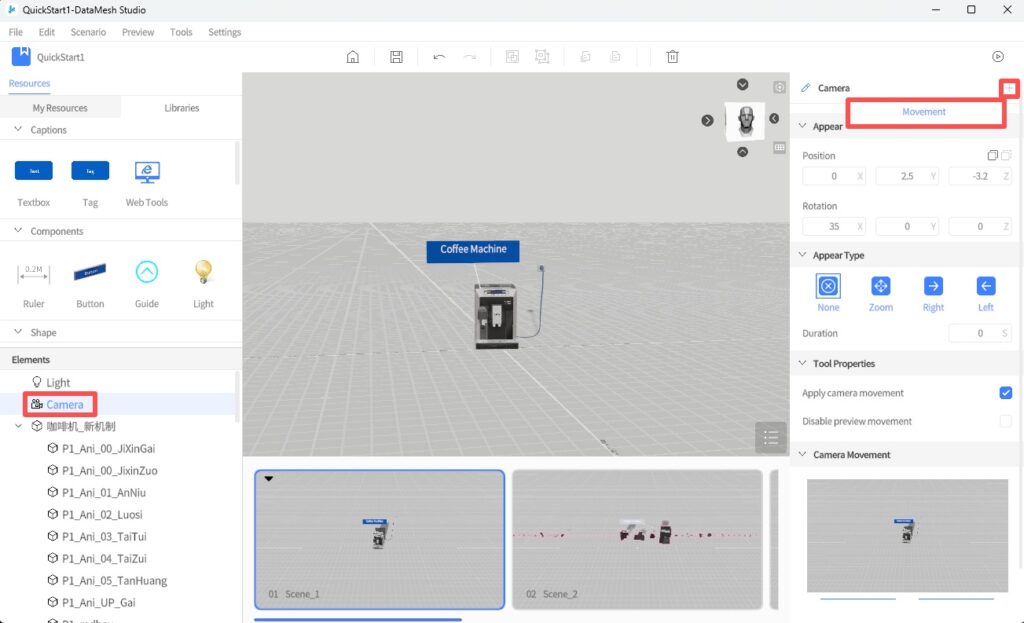Screen dimensions: 1024x623
Task: Click the Home icon in toolbar
Action: tap(352, 57)
